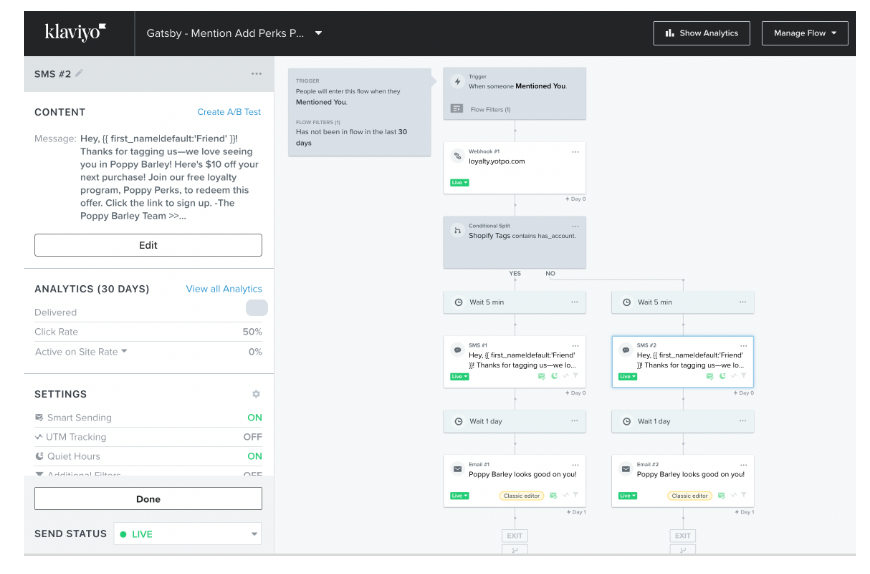Open YES branch Wait 5 min ellipsis
Viewport: 870px width, 574px height.
tap(574, 302)
